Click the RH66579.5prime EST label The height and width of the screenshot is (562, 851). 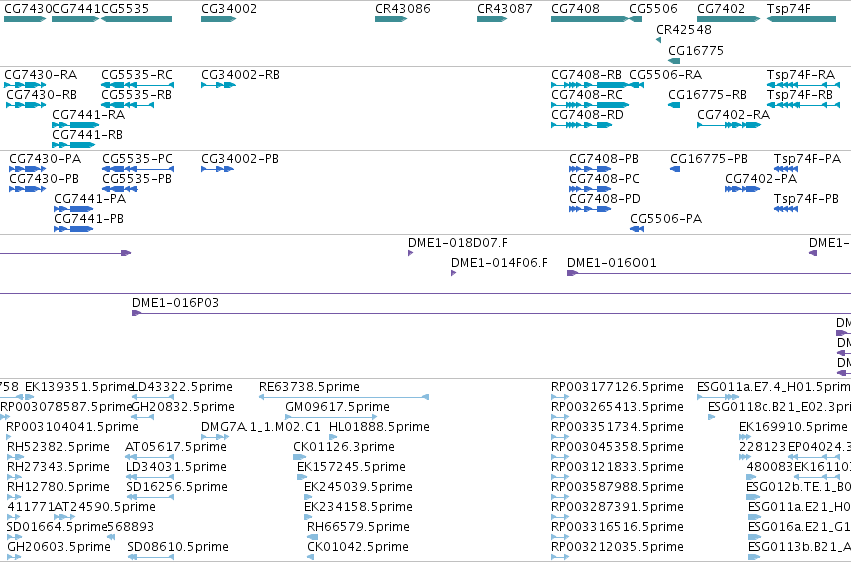(x=358, y=527)
